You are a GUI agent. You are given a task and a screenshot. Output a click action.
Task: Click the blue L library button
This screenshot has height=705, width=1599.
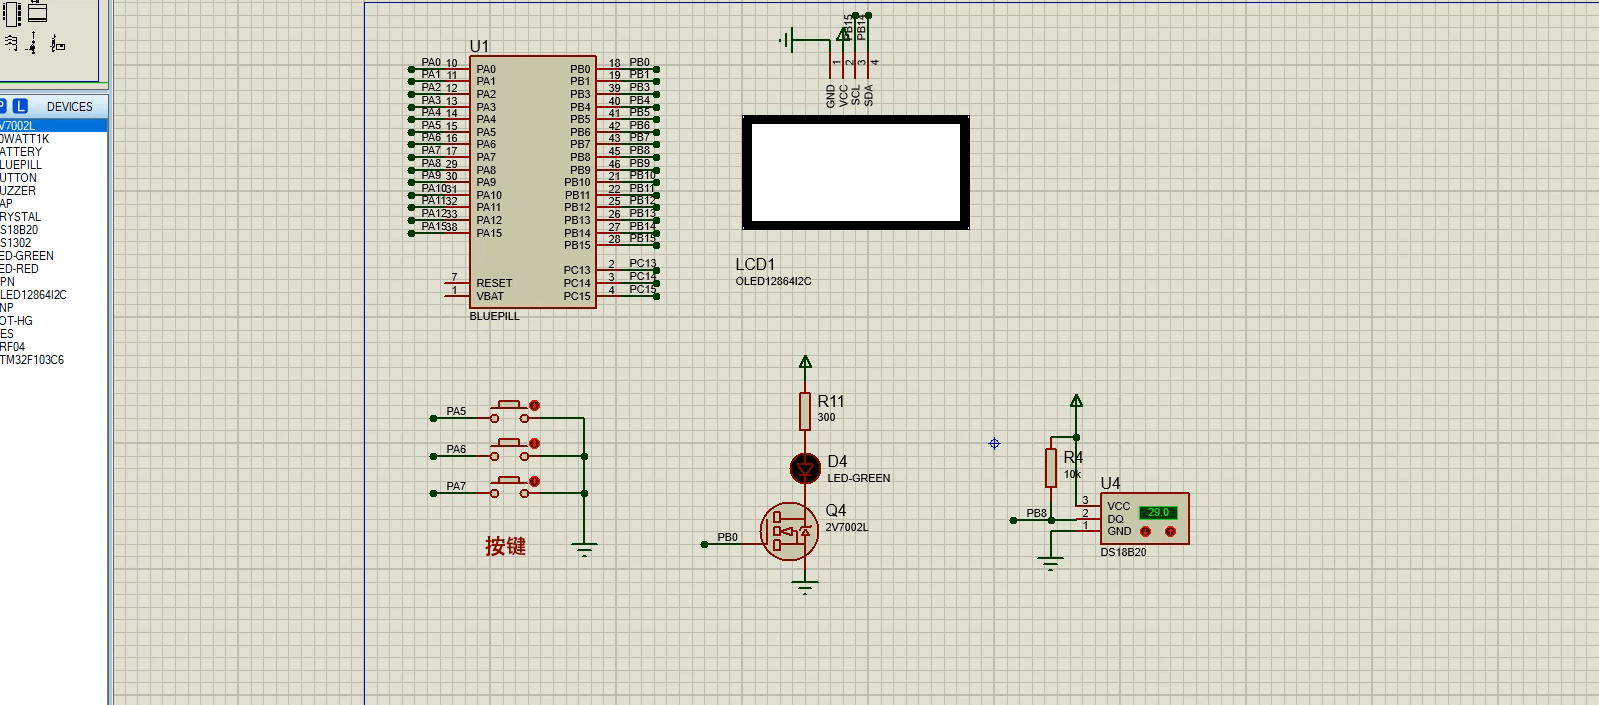tap(20, 106)
